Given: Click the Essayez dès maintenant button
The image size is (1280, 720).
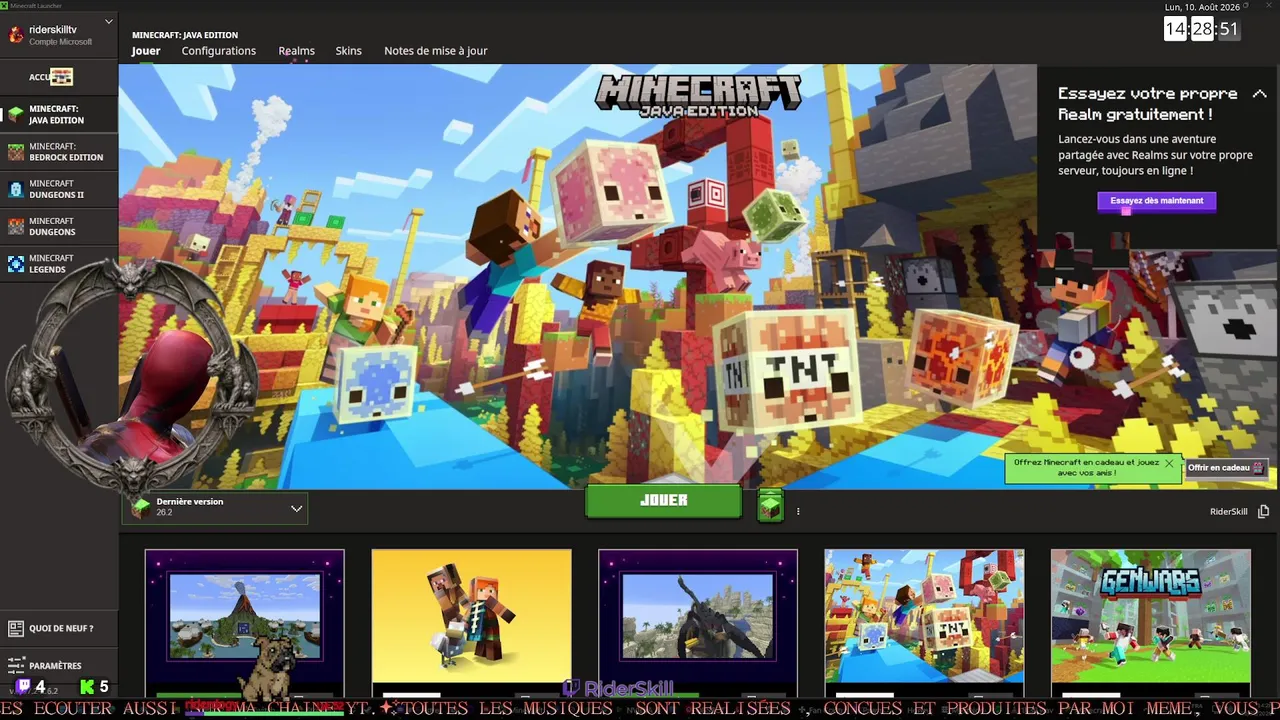Looking at the screenshot, I should [x=1157, y=201].
